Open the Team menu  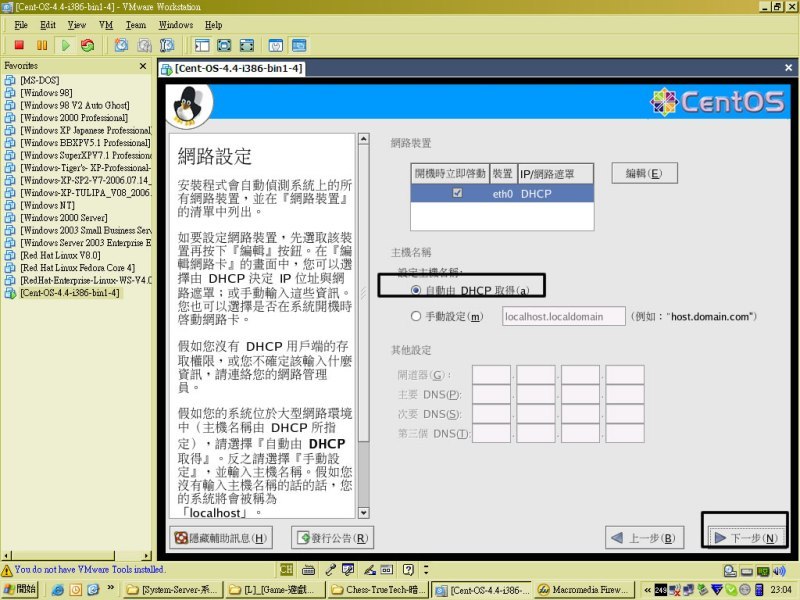pyautogui.click(x=136, y=25)
